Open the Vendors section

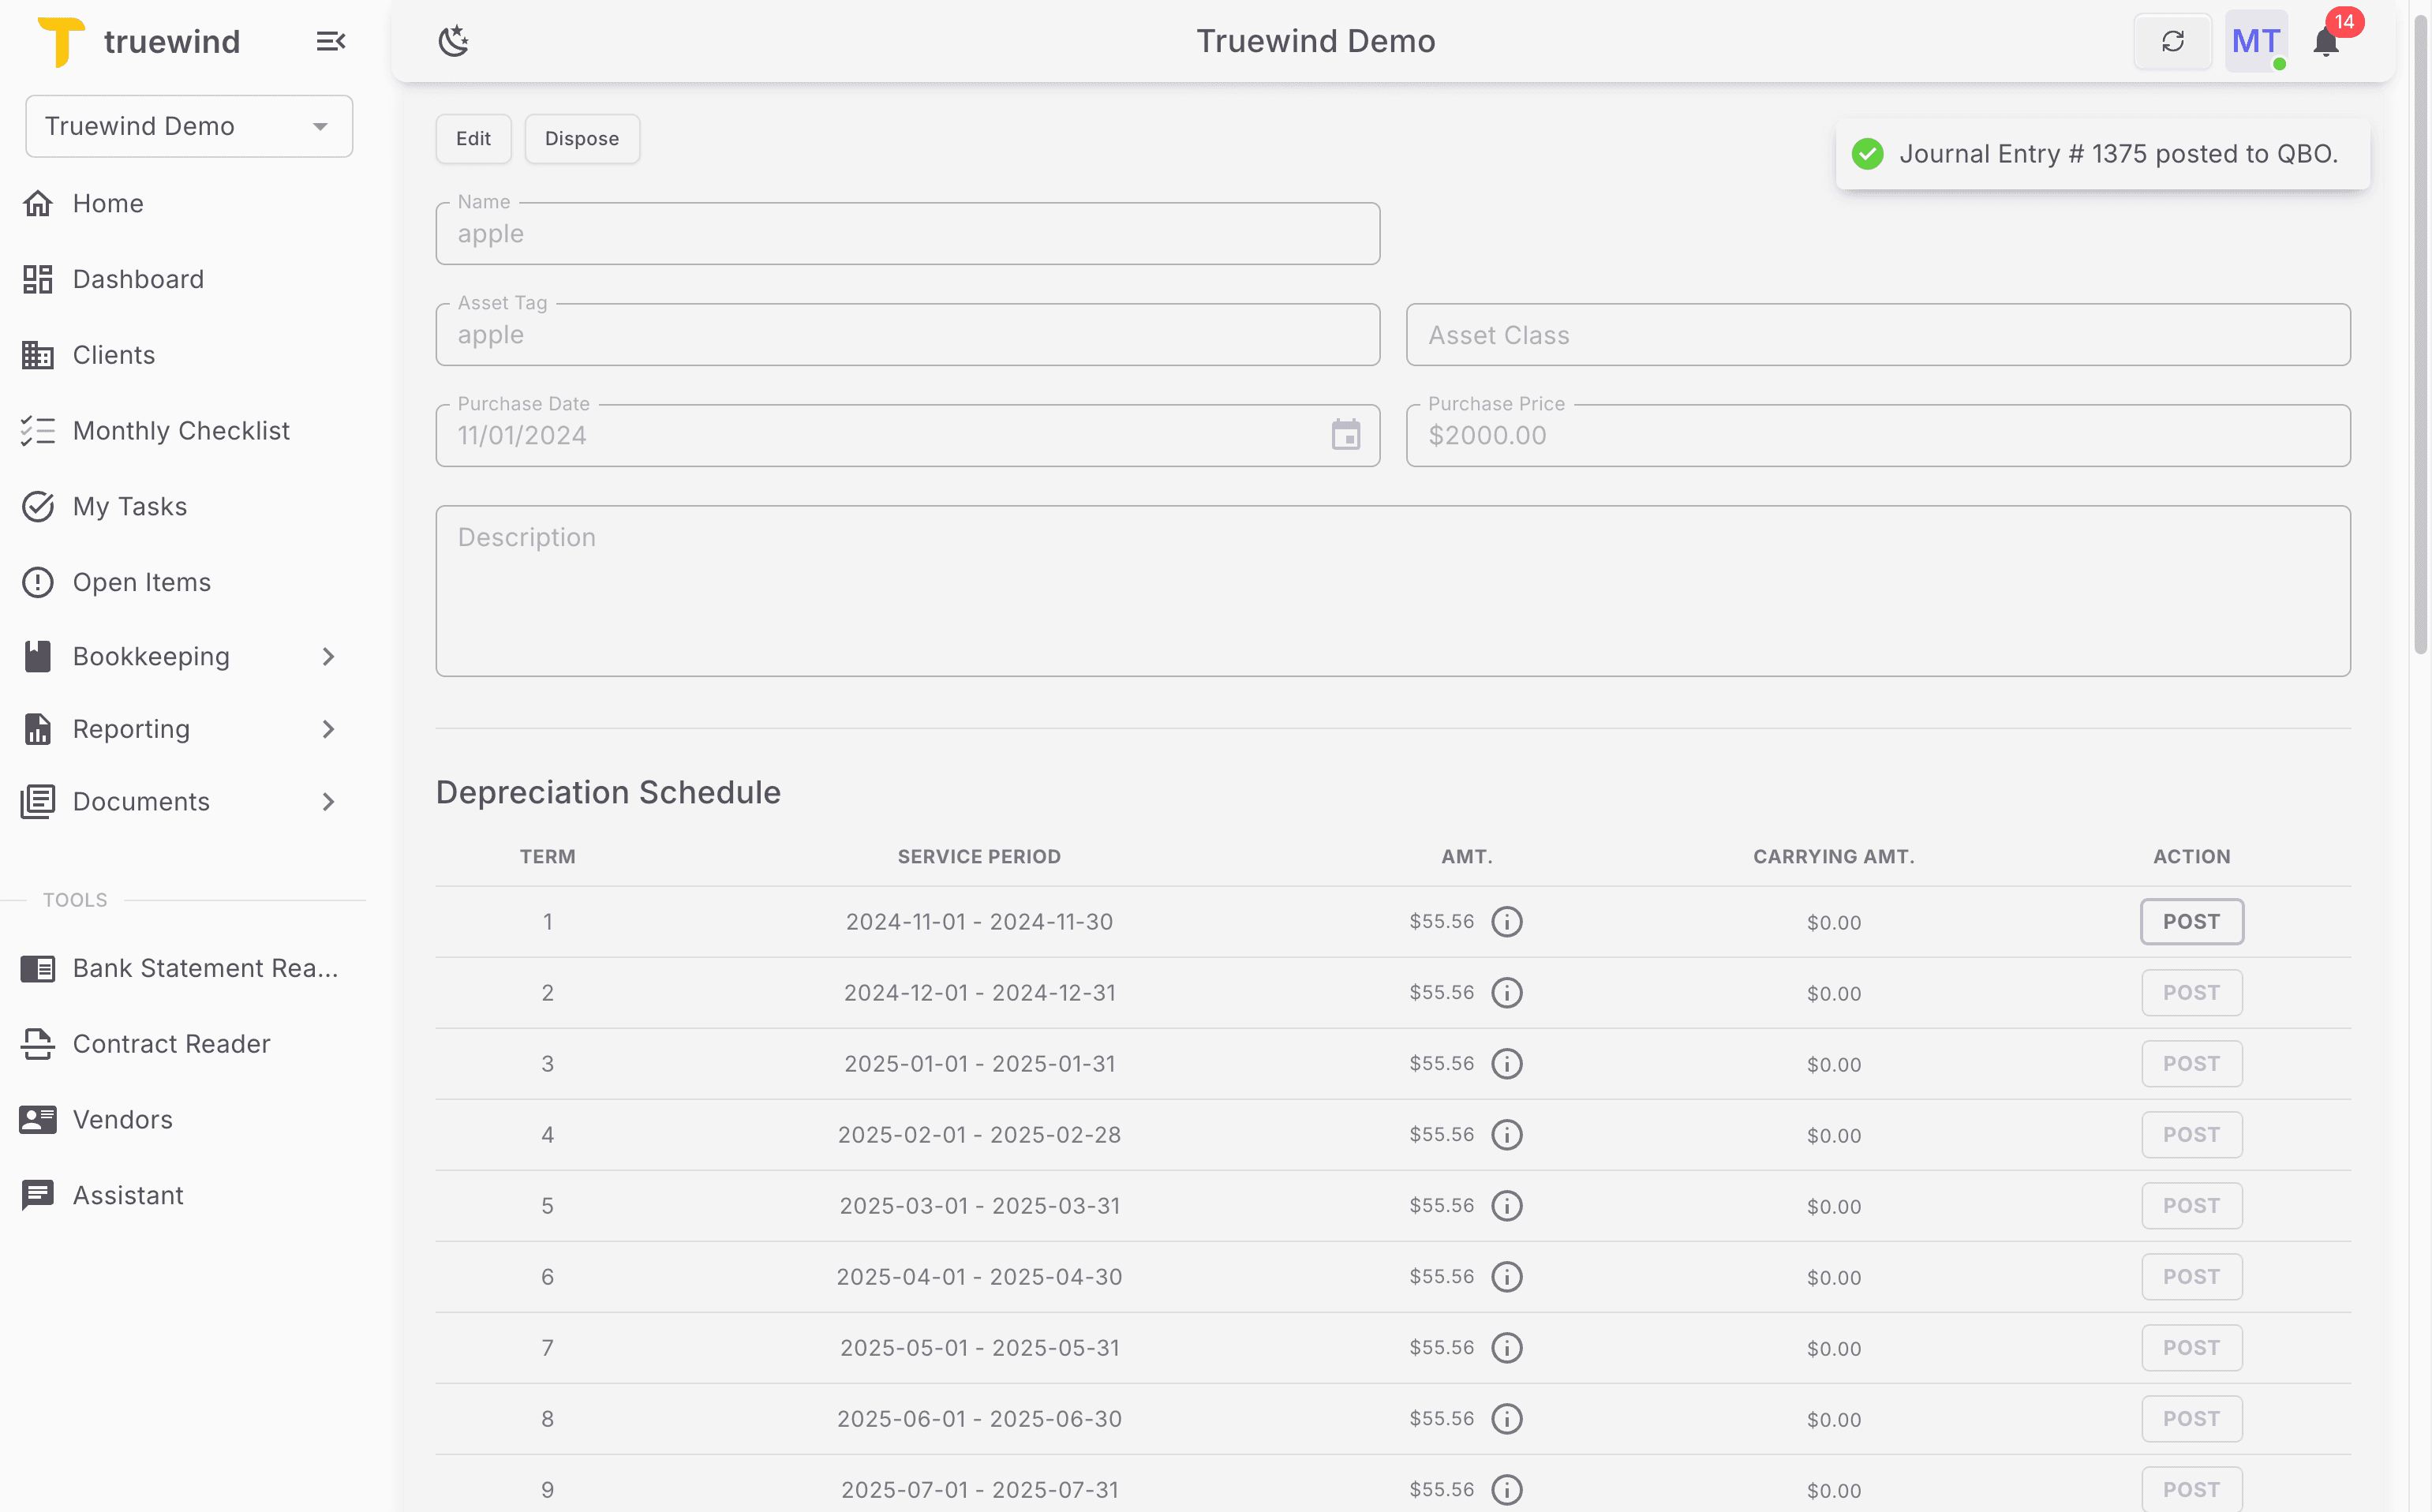click(x=122, y=1120)
